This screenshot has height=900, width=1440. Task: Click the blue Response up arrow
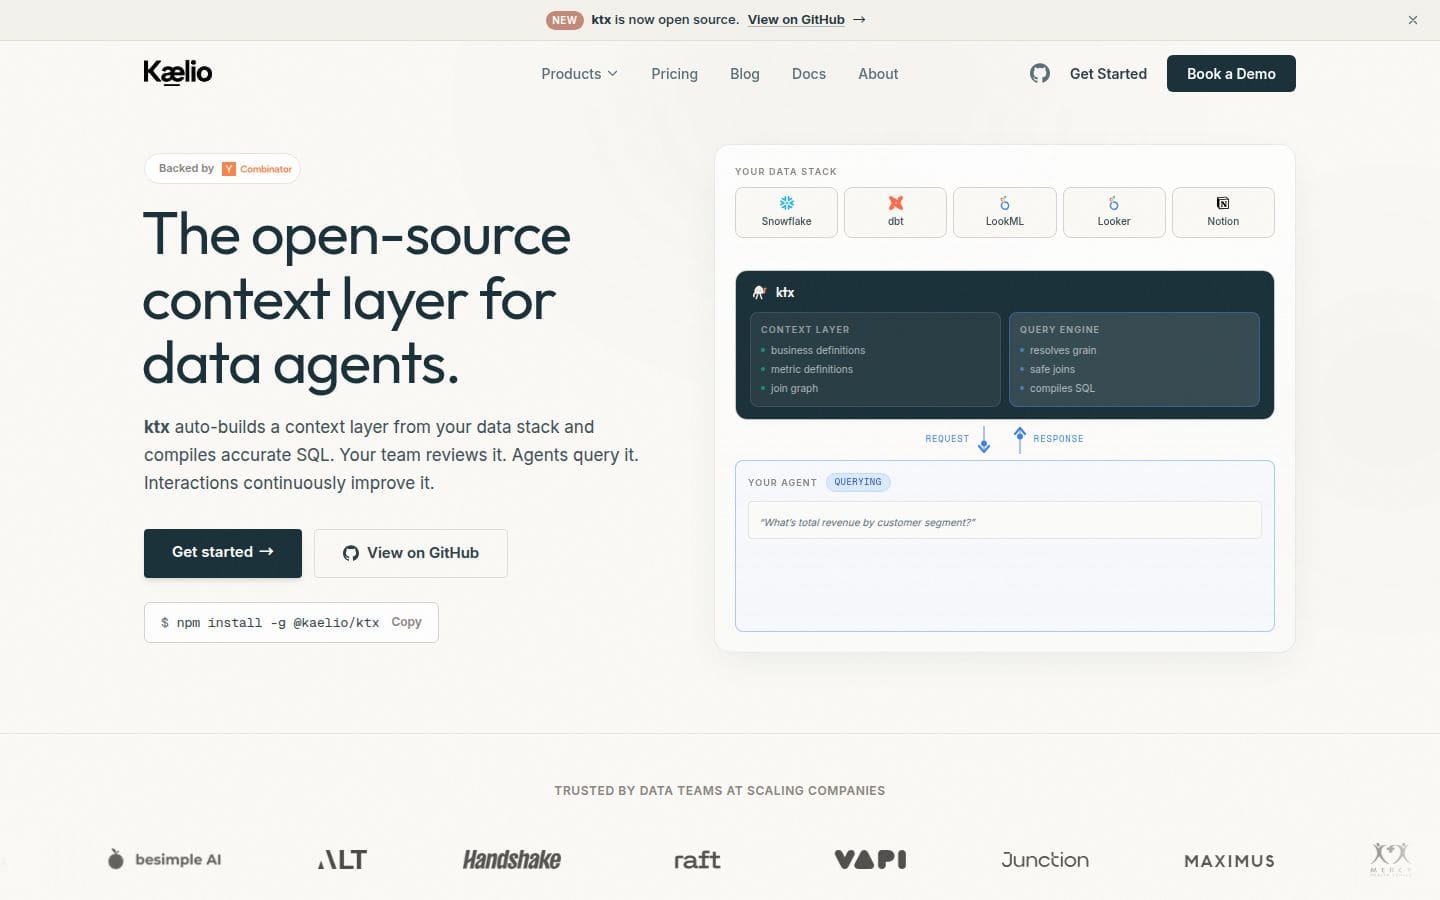[x=1019, y=439]
